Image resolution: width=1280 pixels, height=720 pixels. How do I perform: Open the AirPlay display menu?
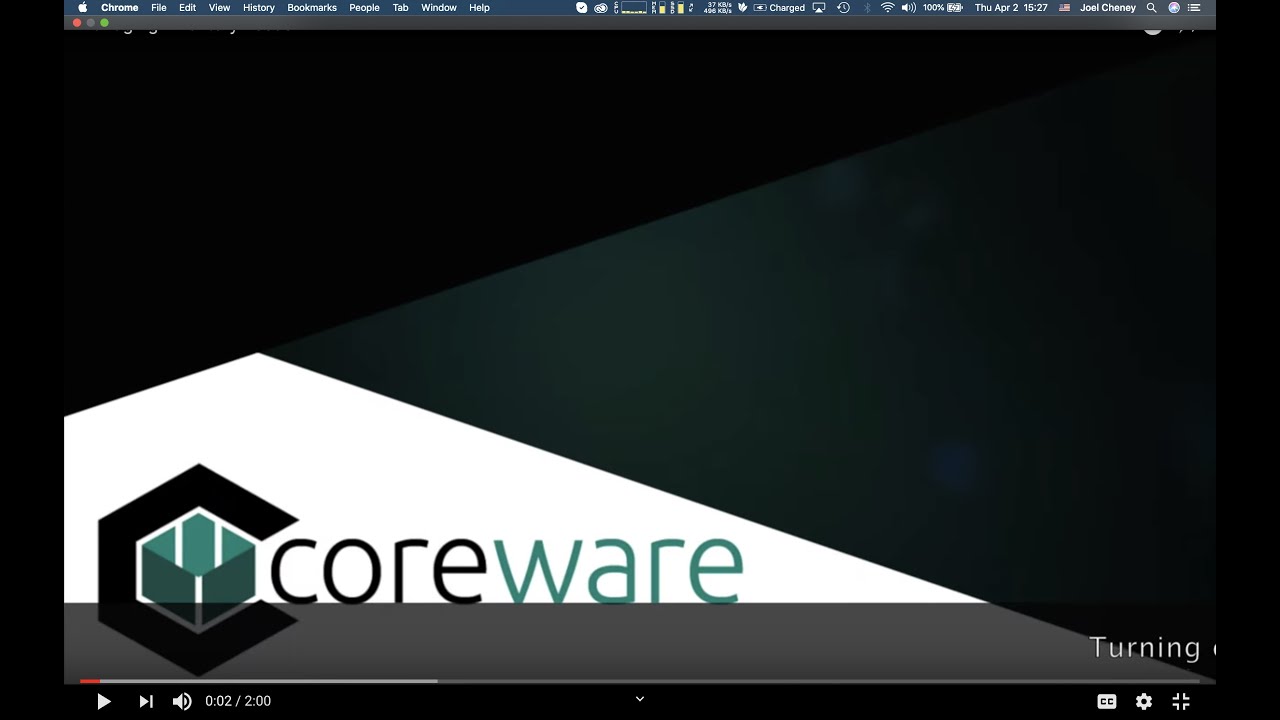click(x=819, y=8)
